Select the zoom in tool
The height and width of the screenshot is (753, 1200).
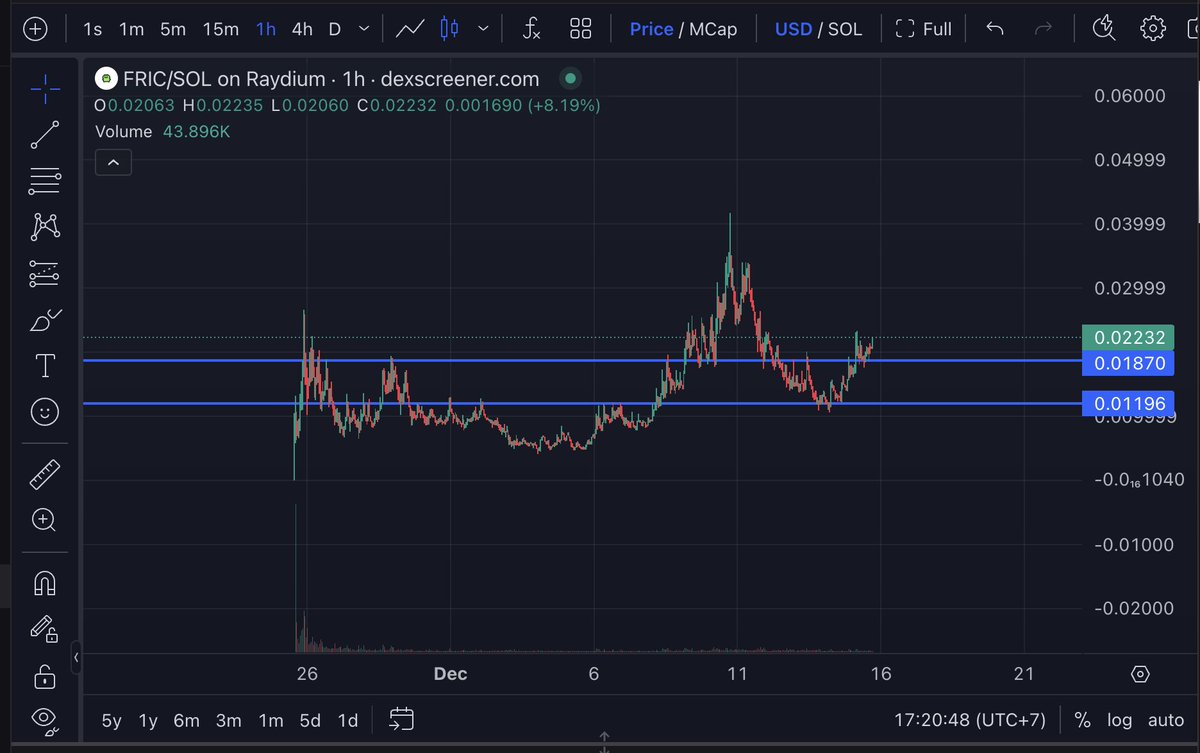click(x=45, y=520)
